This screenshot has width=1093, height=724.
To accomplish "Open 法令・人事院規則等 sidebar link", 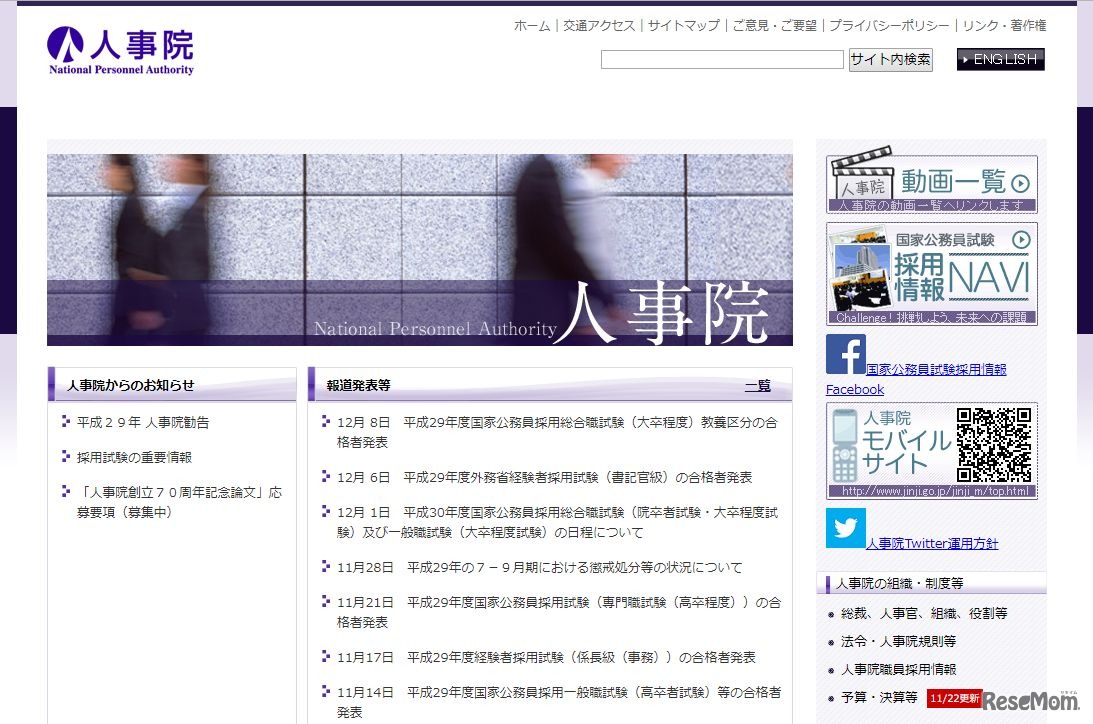I will click(x=898, y=642).
